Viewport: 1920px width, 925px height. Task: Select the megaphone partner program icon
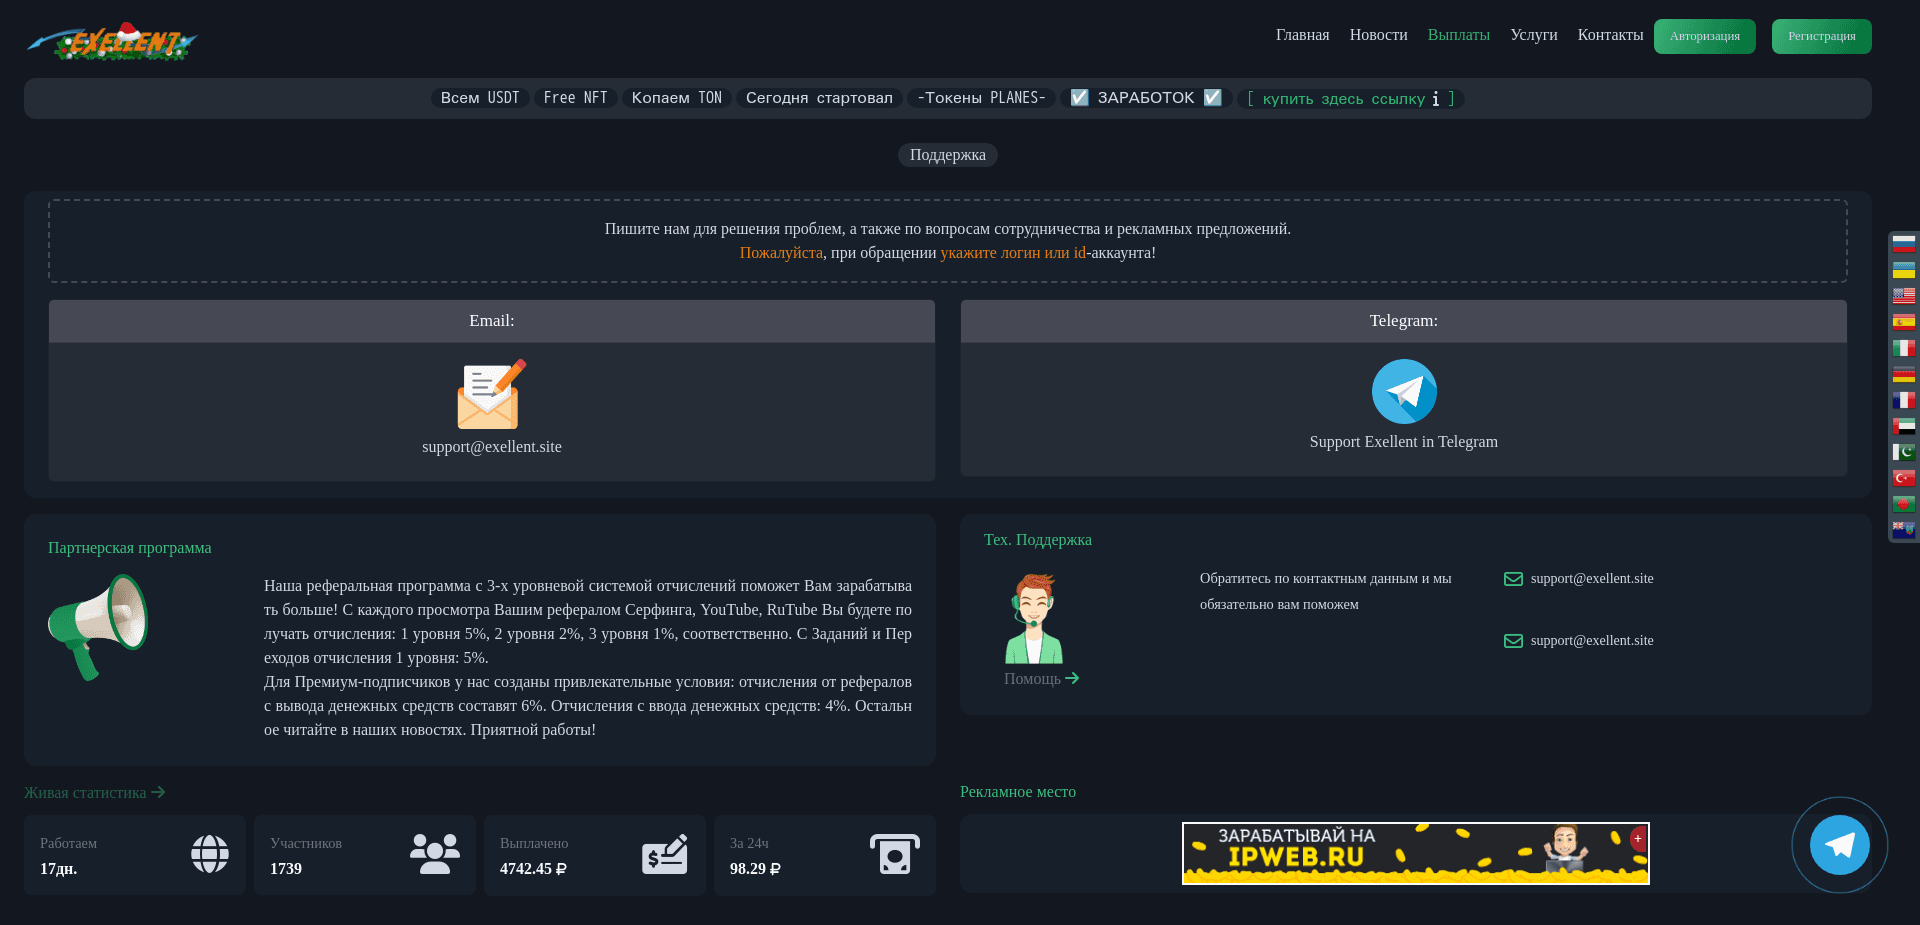click(x=100, y=628)
